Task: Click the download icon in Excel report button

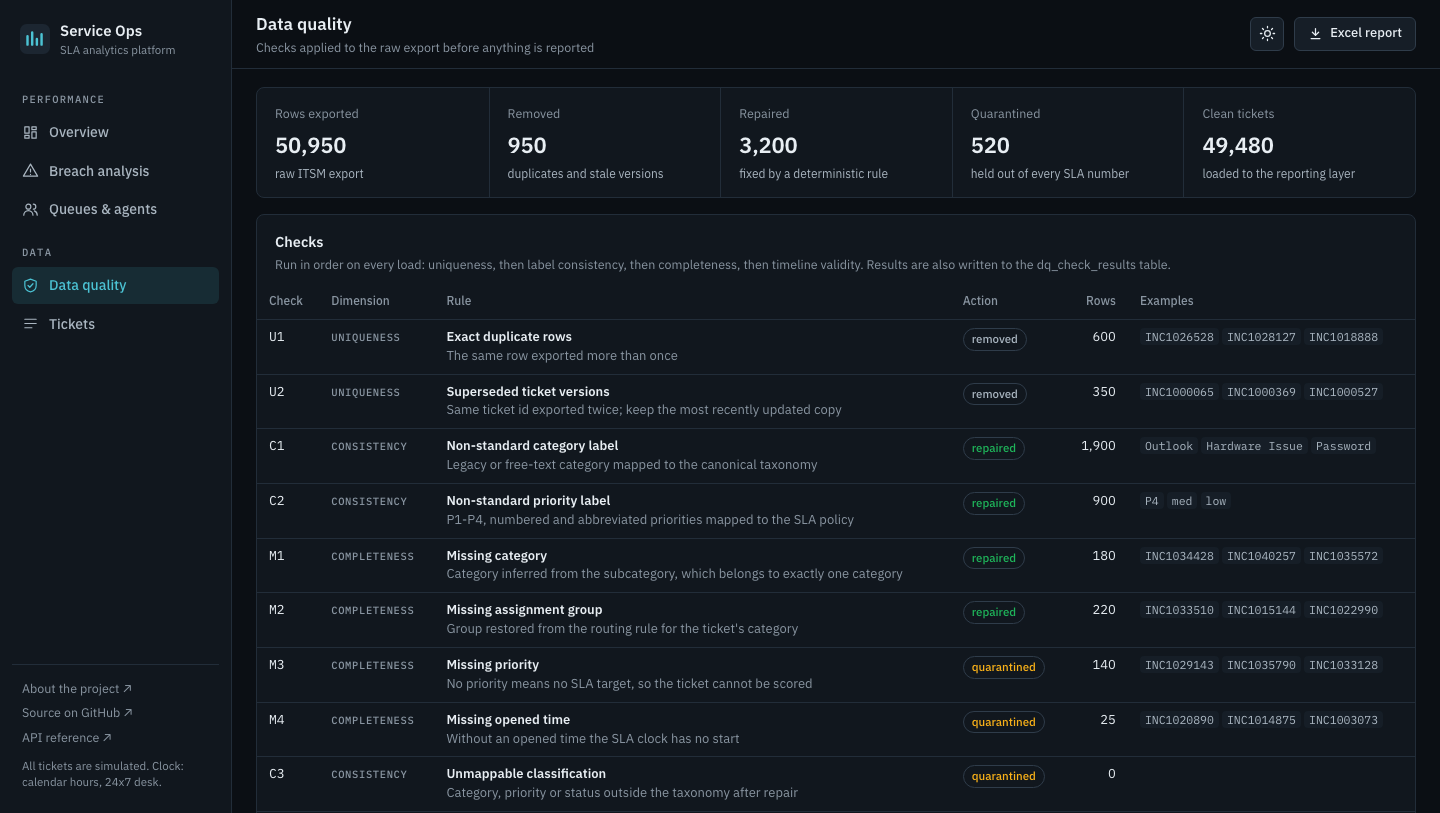Action: pyautogui.click(x=1315, y=34)
